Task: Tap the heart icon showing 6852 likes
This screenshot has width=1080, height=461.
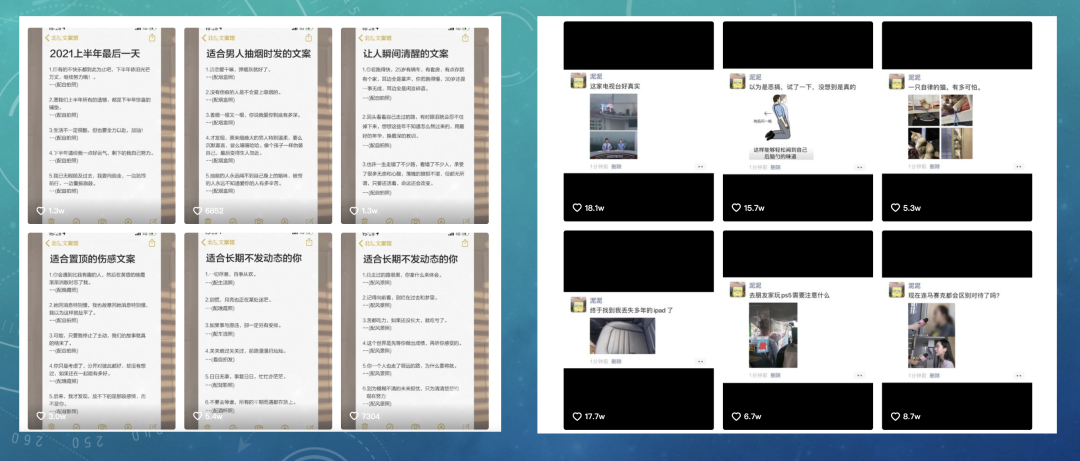Action: [x=197, y=211]
